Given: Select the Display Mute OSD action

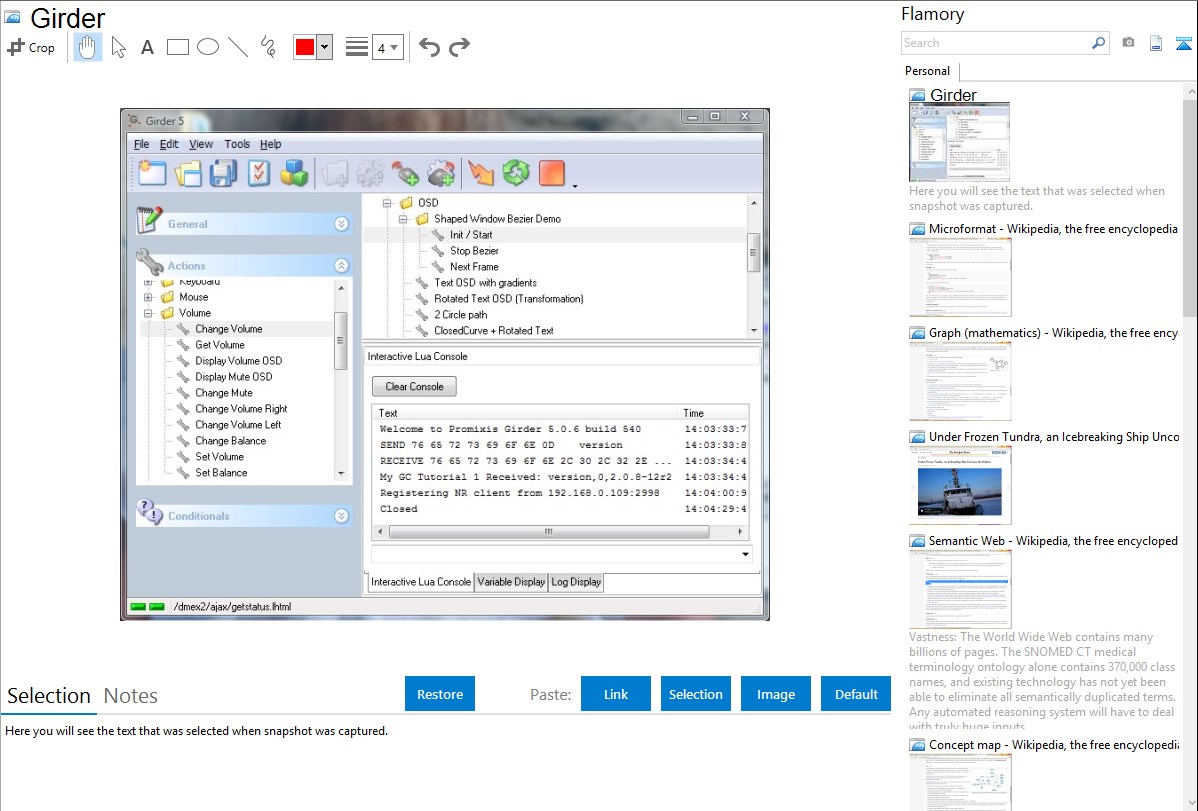Looking at the screenshot, I should coord(233,377).
